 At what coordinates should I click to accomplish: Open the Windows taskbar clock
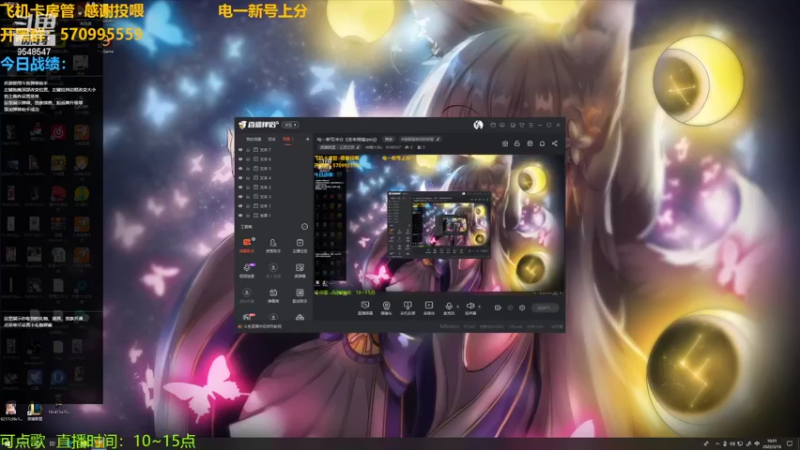click(x=772, y=443)
